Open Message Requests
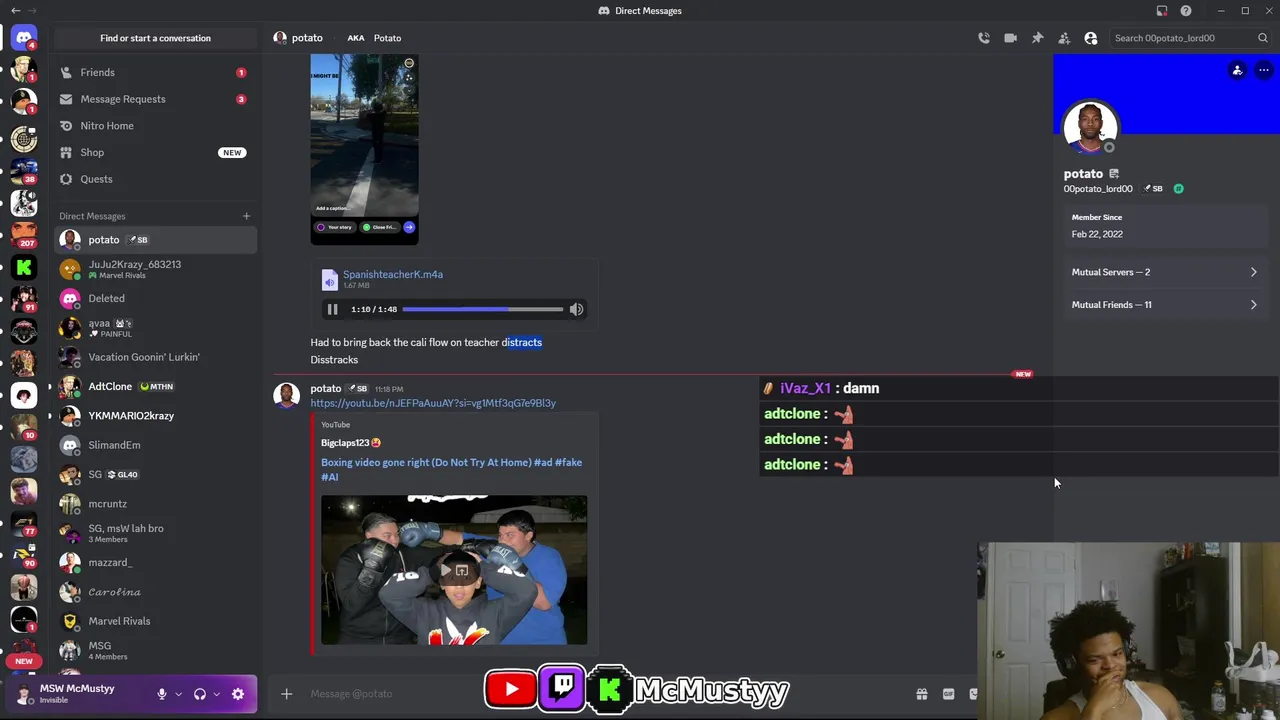This screenshot has height=720, width=1280. [155, 99]
